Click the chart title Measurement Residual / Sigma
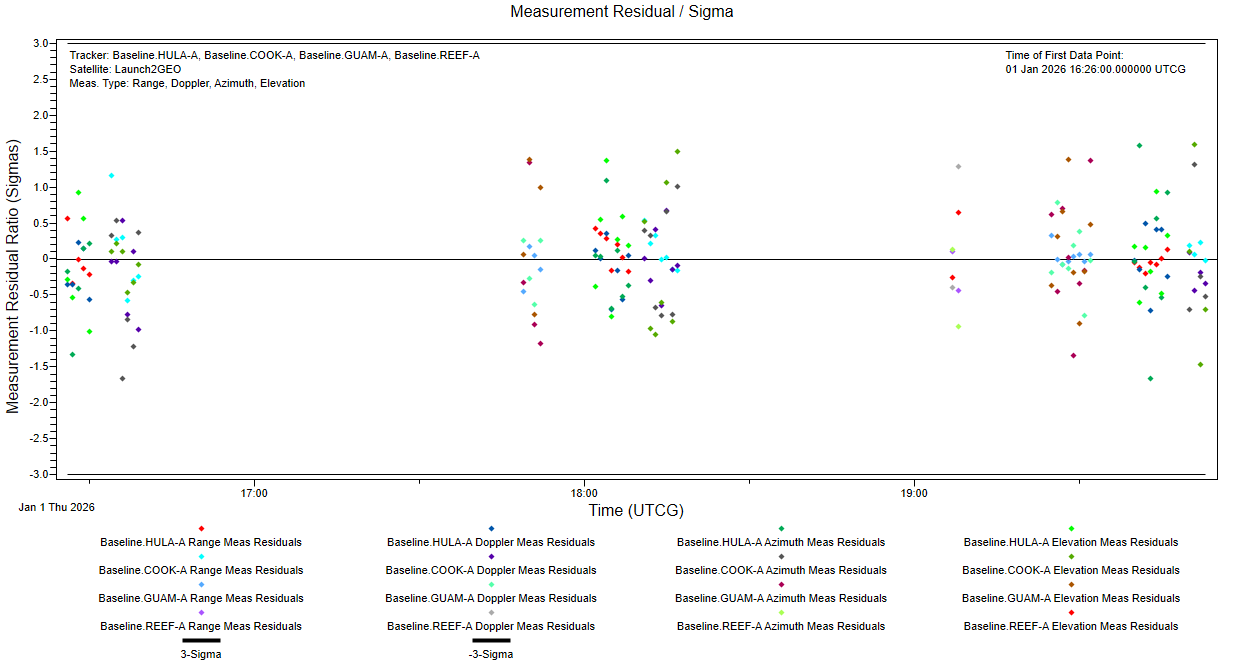 tap(622, 12)
